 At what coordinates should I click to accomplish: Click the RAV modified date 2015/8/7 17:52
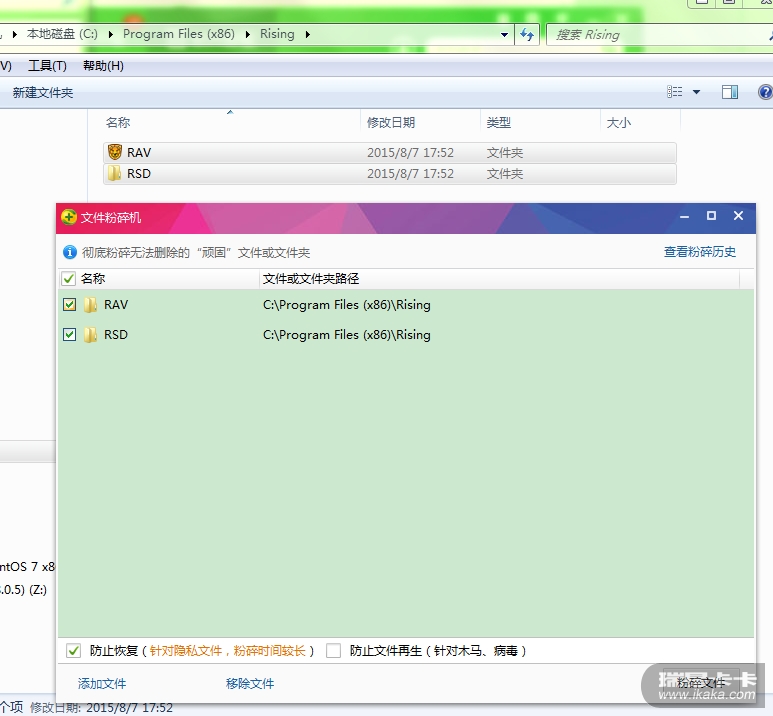click(x=410, y=153)
